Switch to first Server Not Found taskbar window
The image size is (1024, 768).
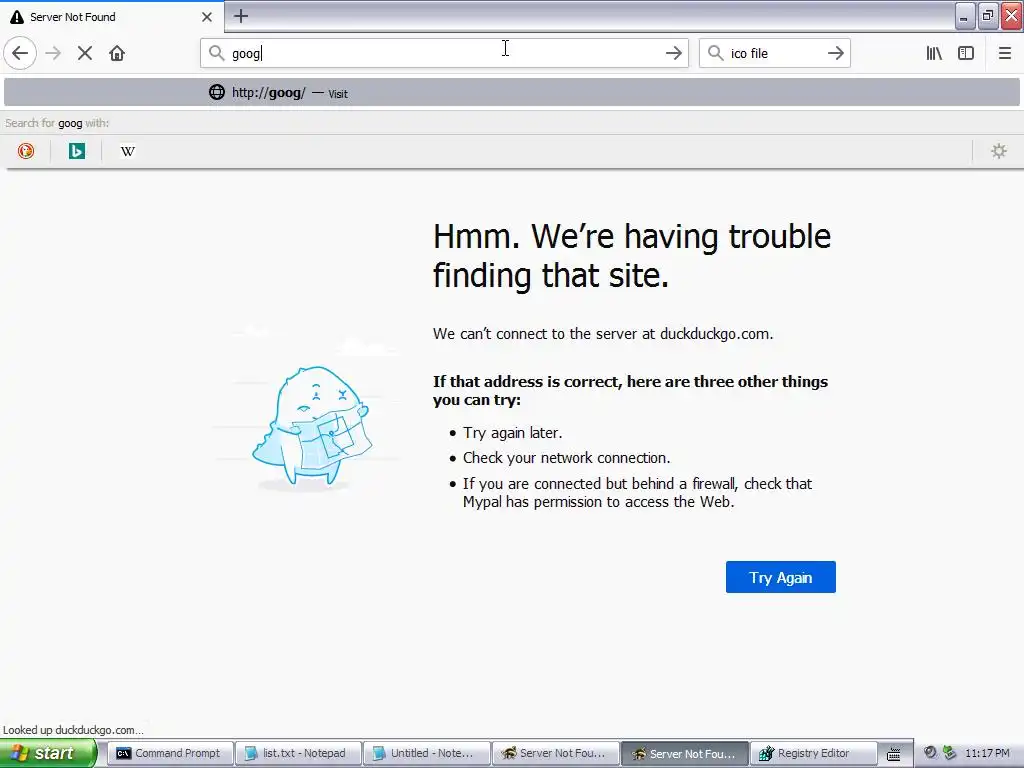tap(555, 754)
